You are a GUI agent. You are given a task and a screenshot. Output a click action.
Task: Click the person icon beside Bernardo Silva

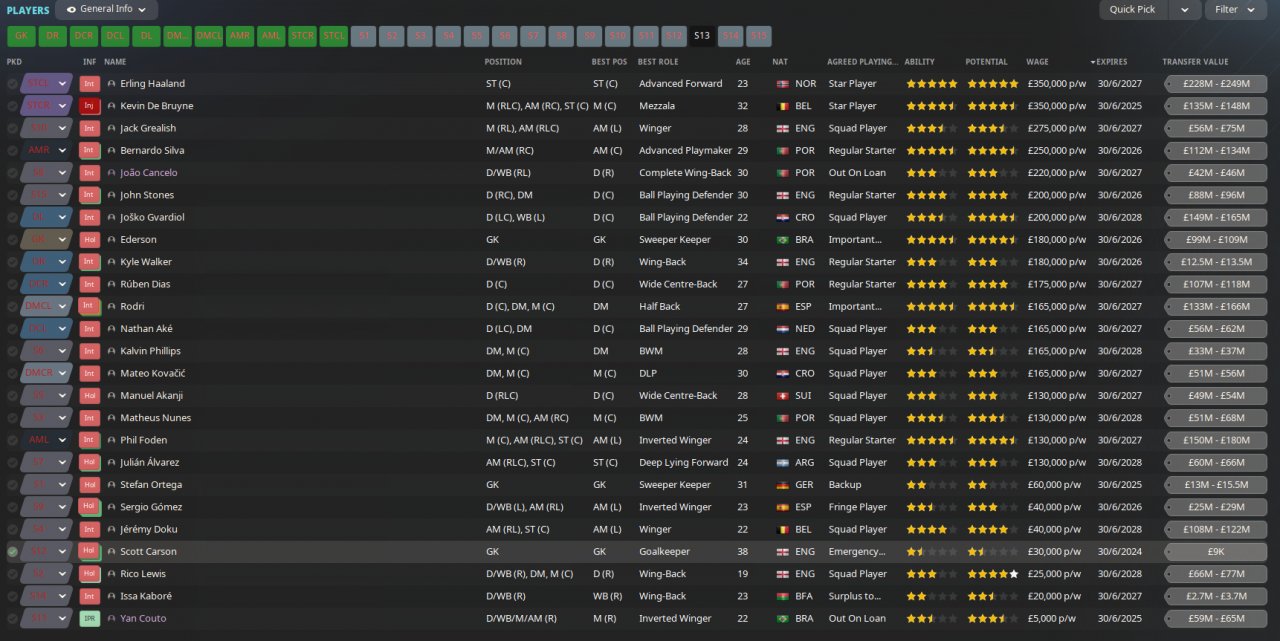112,151
